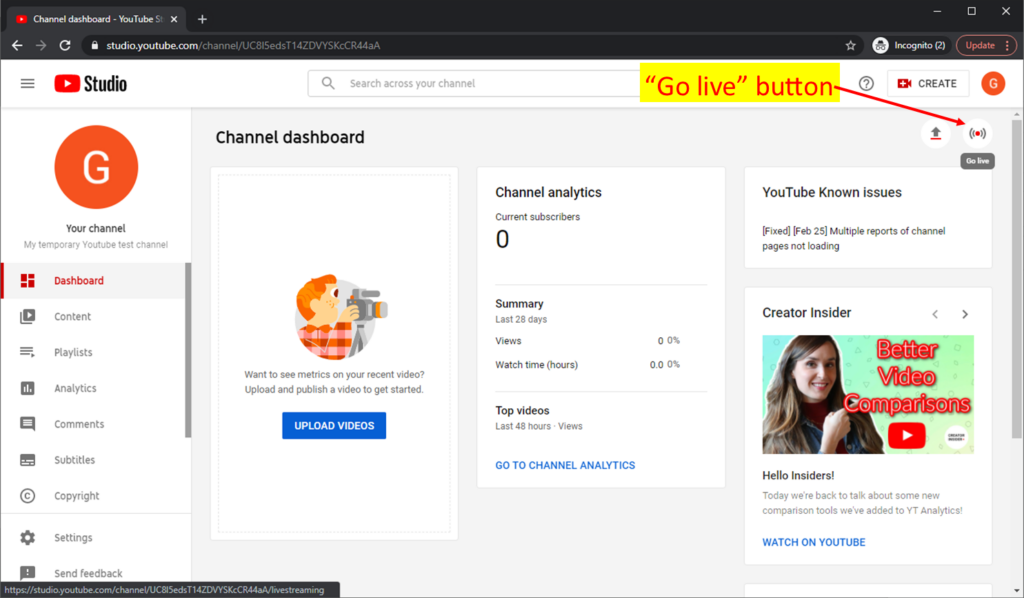Viewport: 1024px width, 598px height.
Task: Open the Incognito profile indicator
Action: point(909,46)
